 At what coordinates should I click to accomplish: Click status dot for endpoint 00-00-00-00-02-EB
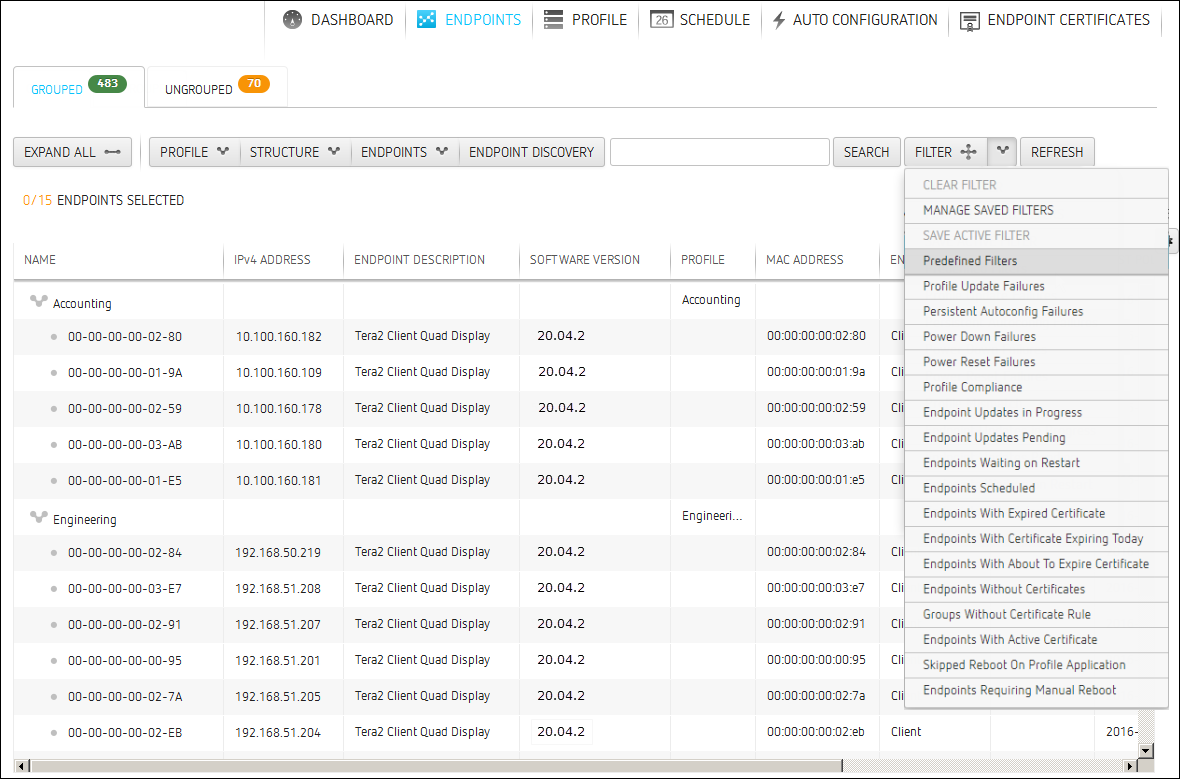(53, 733)
